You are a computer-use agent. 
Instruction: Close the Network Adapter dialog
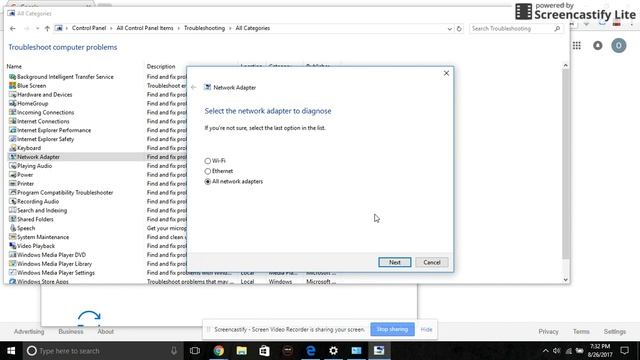446,73
